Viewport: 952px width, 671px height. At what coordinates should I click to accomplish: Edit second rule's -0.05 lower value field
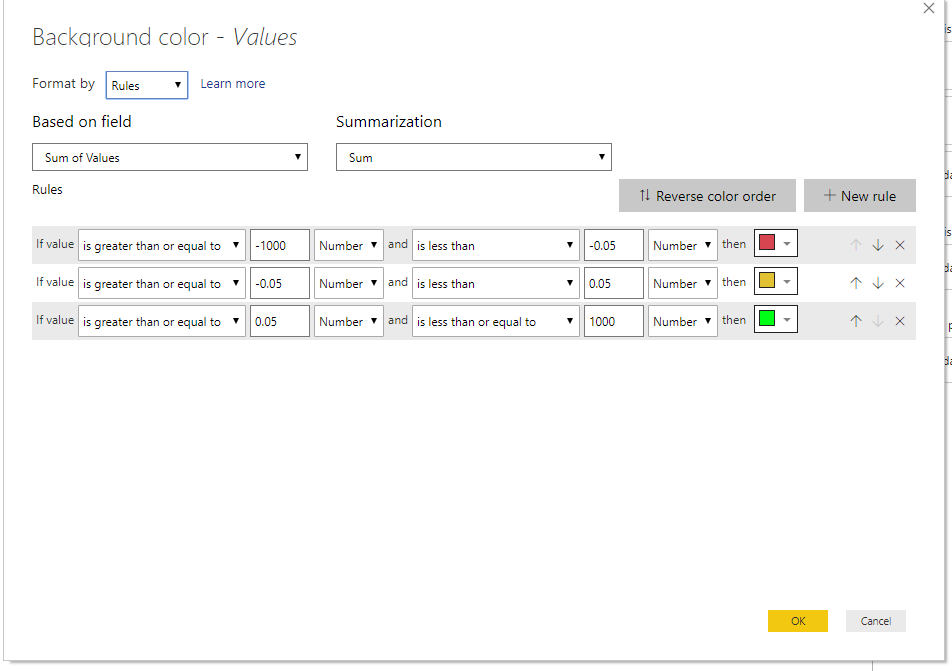click(x=280, y=283)
